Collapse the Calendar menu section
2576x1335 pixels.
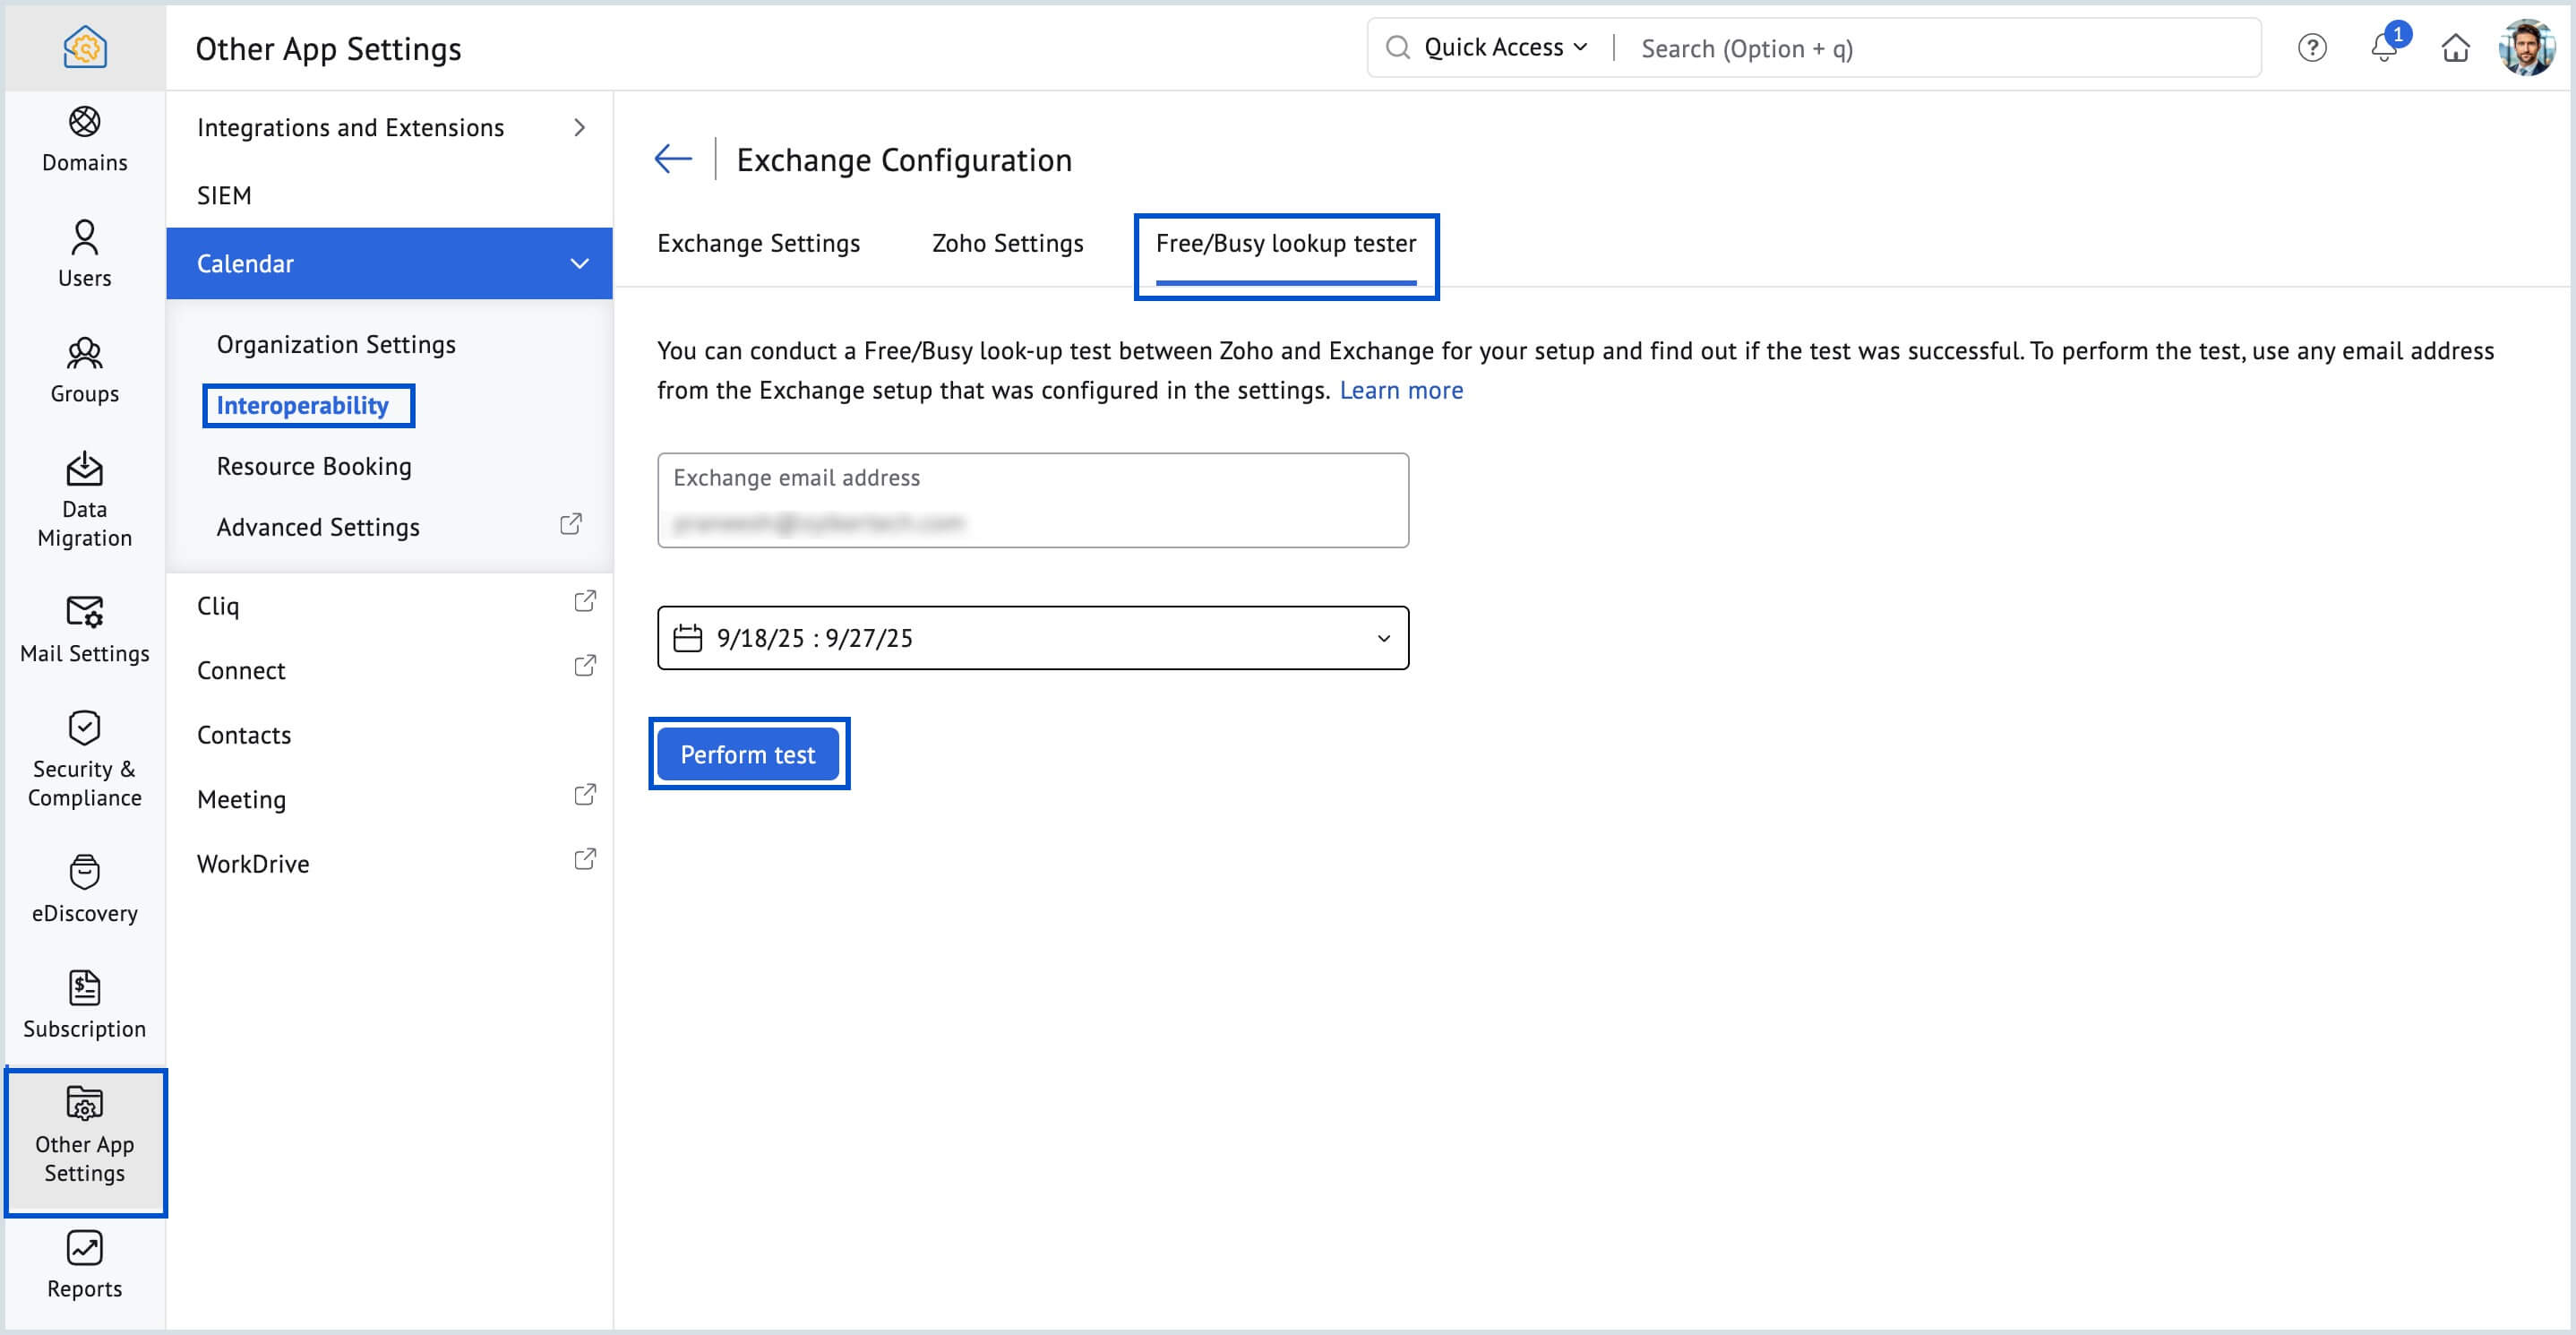pyautogui.click(x=579, y=264)
